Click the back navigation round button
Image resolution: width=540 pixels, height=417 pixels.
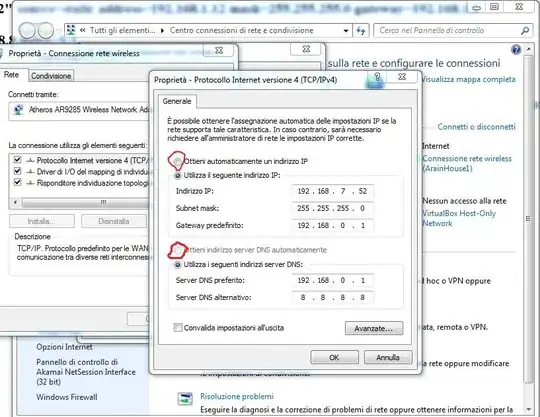coord(27,31)
